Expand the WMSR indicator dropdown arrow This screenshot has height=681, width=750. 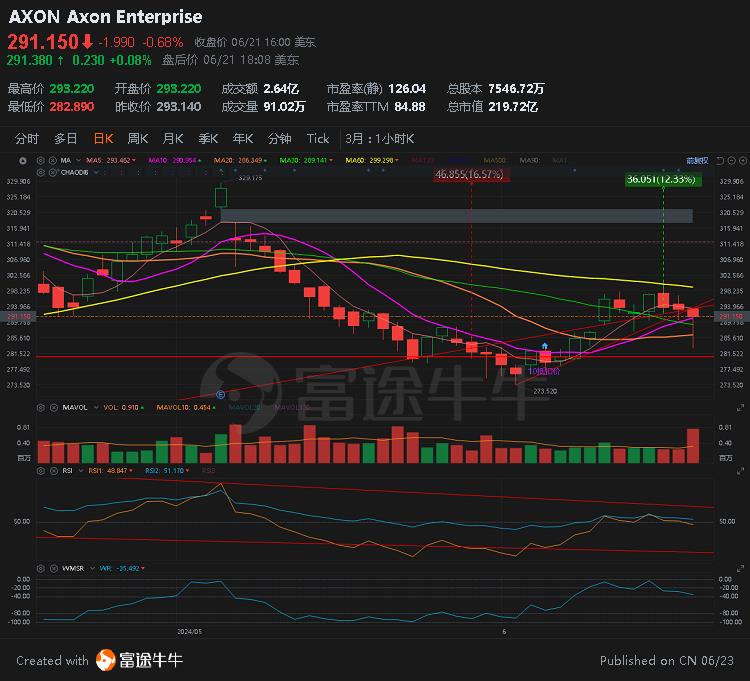click(92, 568)
